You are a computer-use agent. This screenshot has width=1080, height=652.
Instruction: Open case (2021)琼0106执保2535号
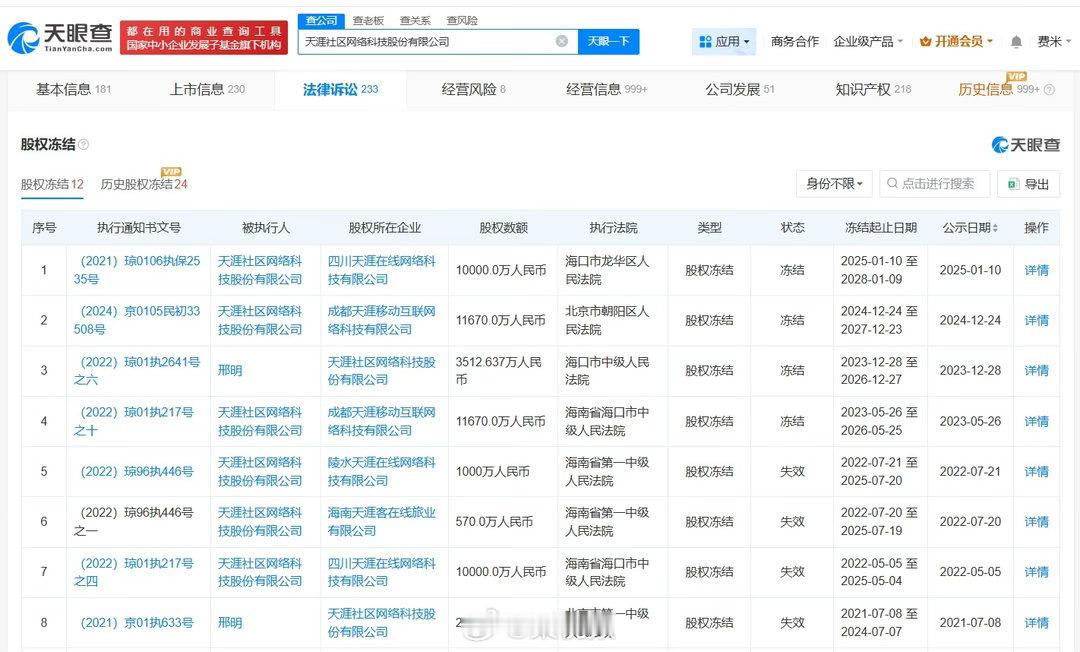coord(137,270)
